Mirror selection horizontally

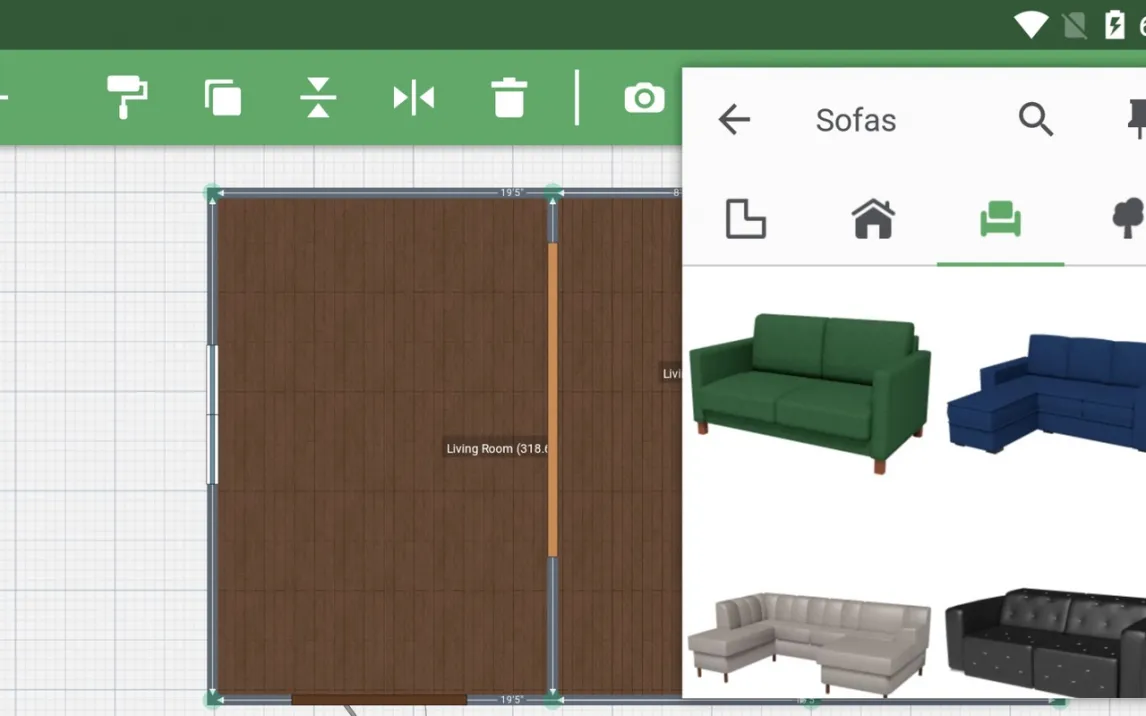point(413,97)
